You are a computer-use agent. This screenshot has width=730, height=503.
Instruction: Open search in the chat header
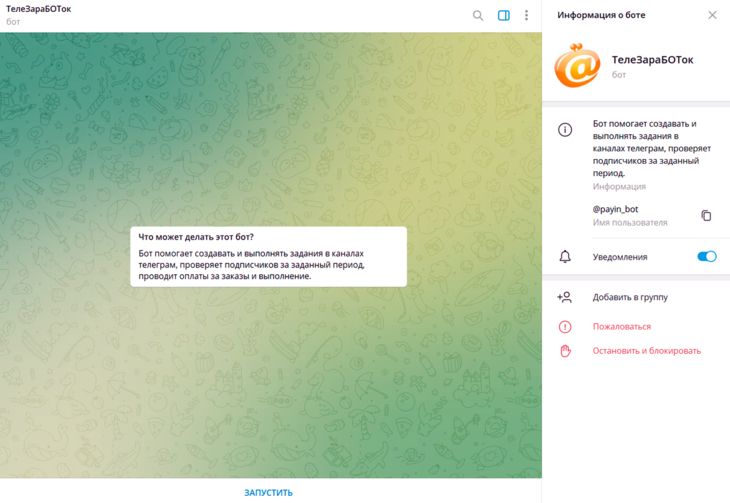coord(478,15)
